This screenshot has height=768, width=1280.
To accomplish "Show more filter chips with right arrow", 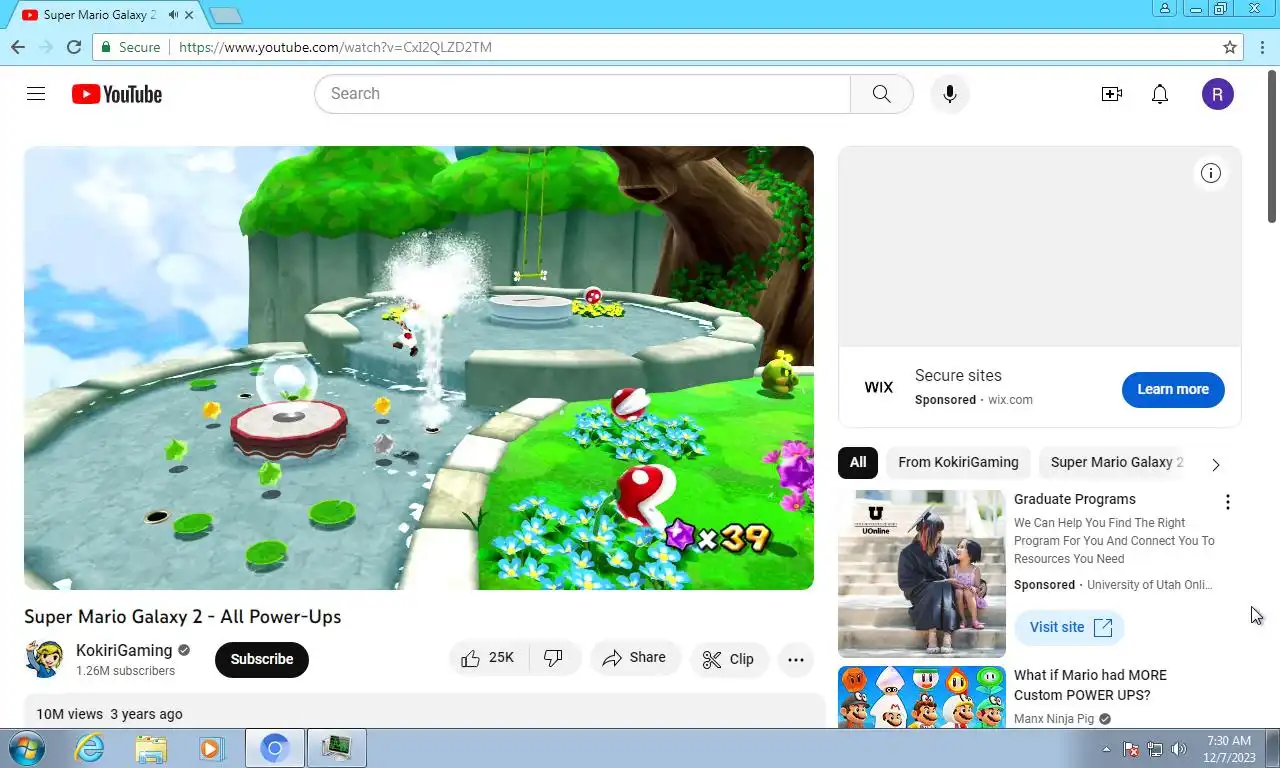I will (x=1216, y=464).
